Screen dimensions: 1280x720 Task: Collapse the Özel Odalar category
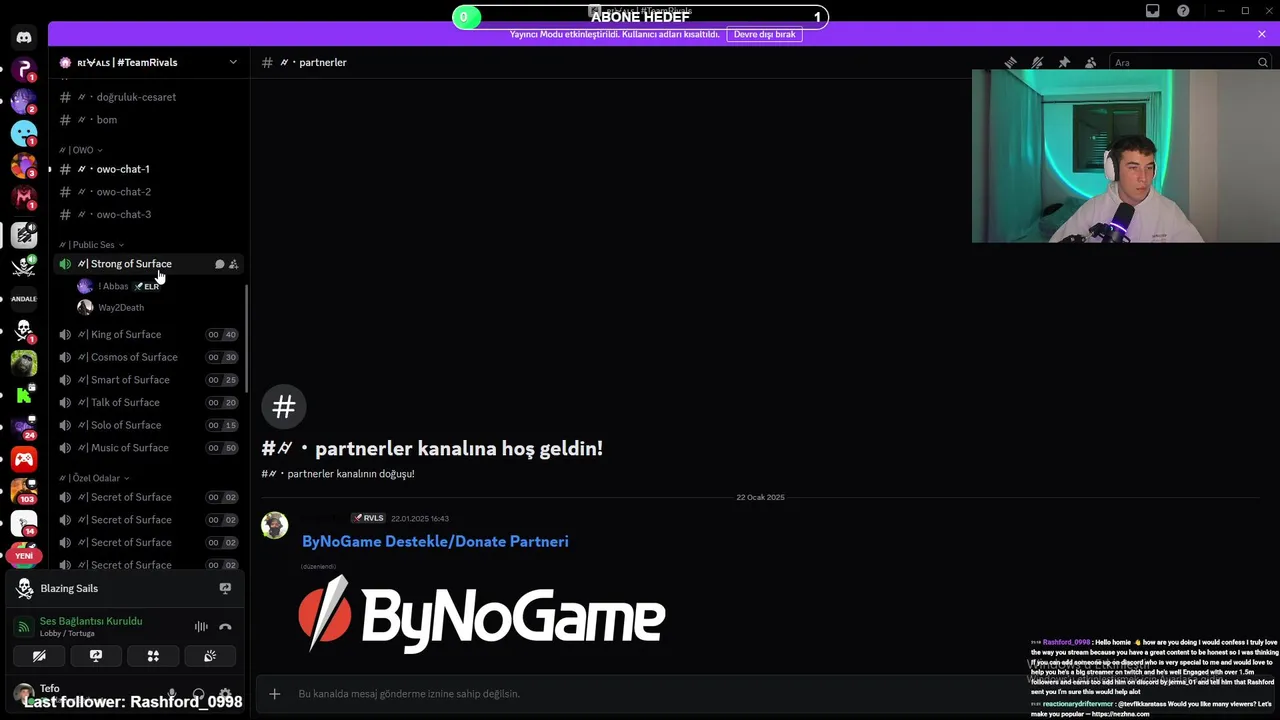(x=95, y=478)
